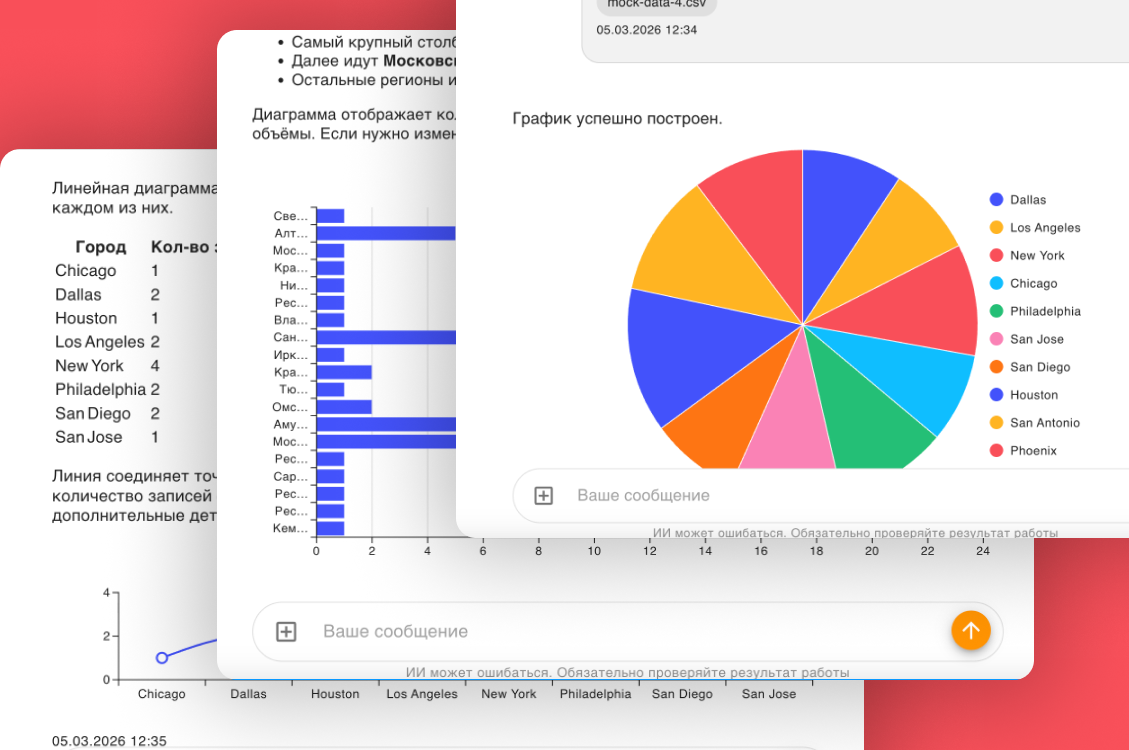
Task: Click the Chicago data point on line chart
Action: tap(162, 658)
